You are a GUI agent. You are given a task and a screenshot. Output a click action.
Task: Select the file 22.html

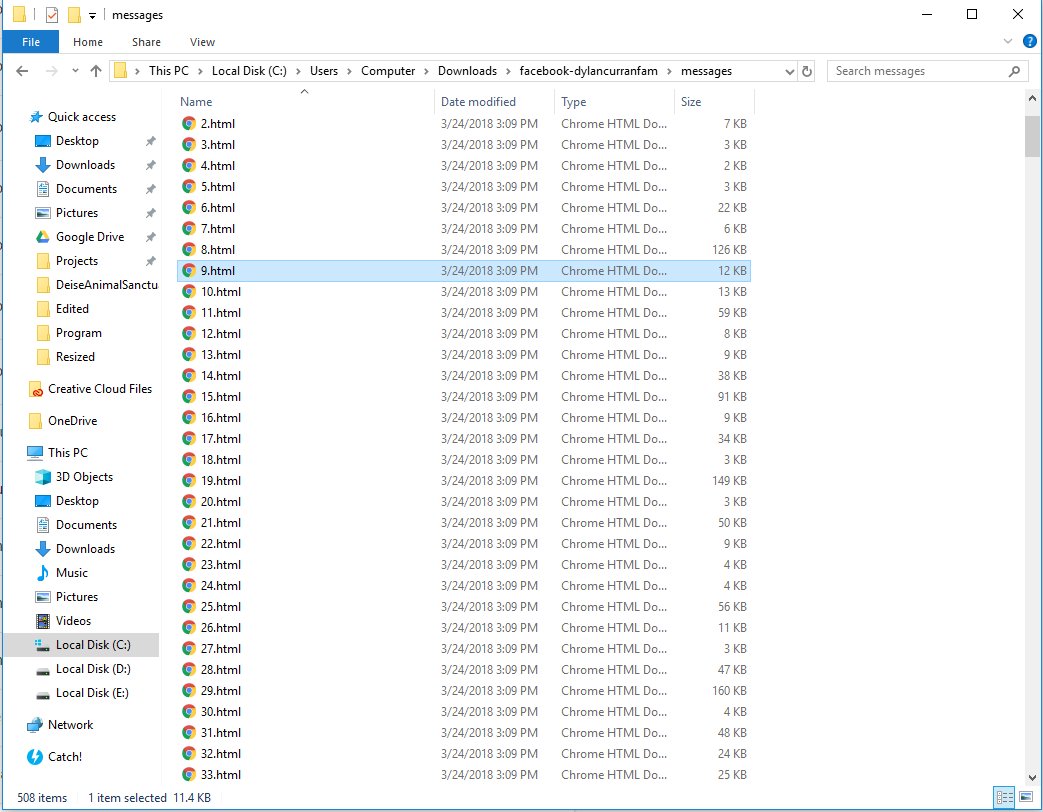(x=464, y=544)
